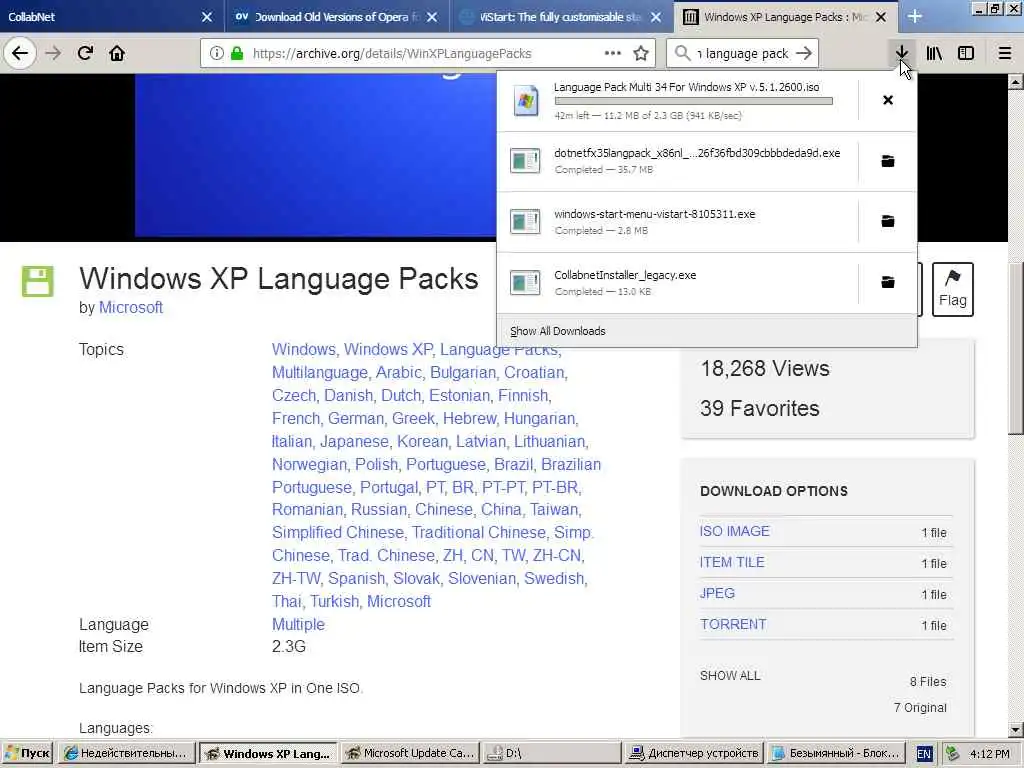
Task: Open ISO IMAGE download option
Action: point(735,532)
